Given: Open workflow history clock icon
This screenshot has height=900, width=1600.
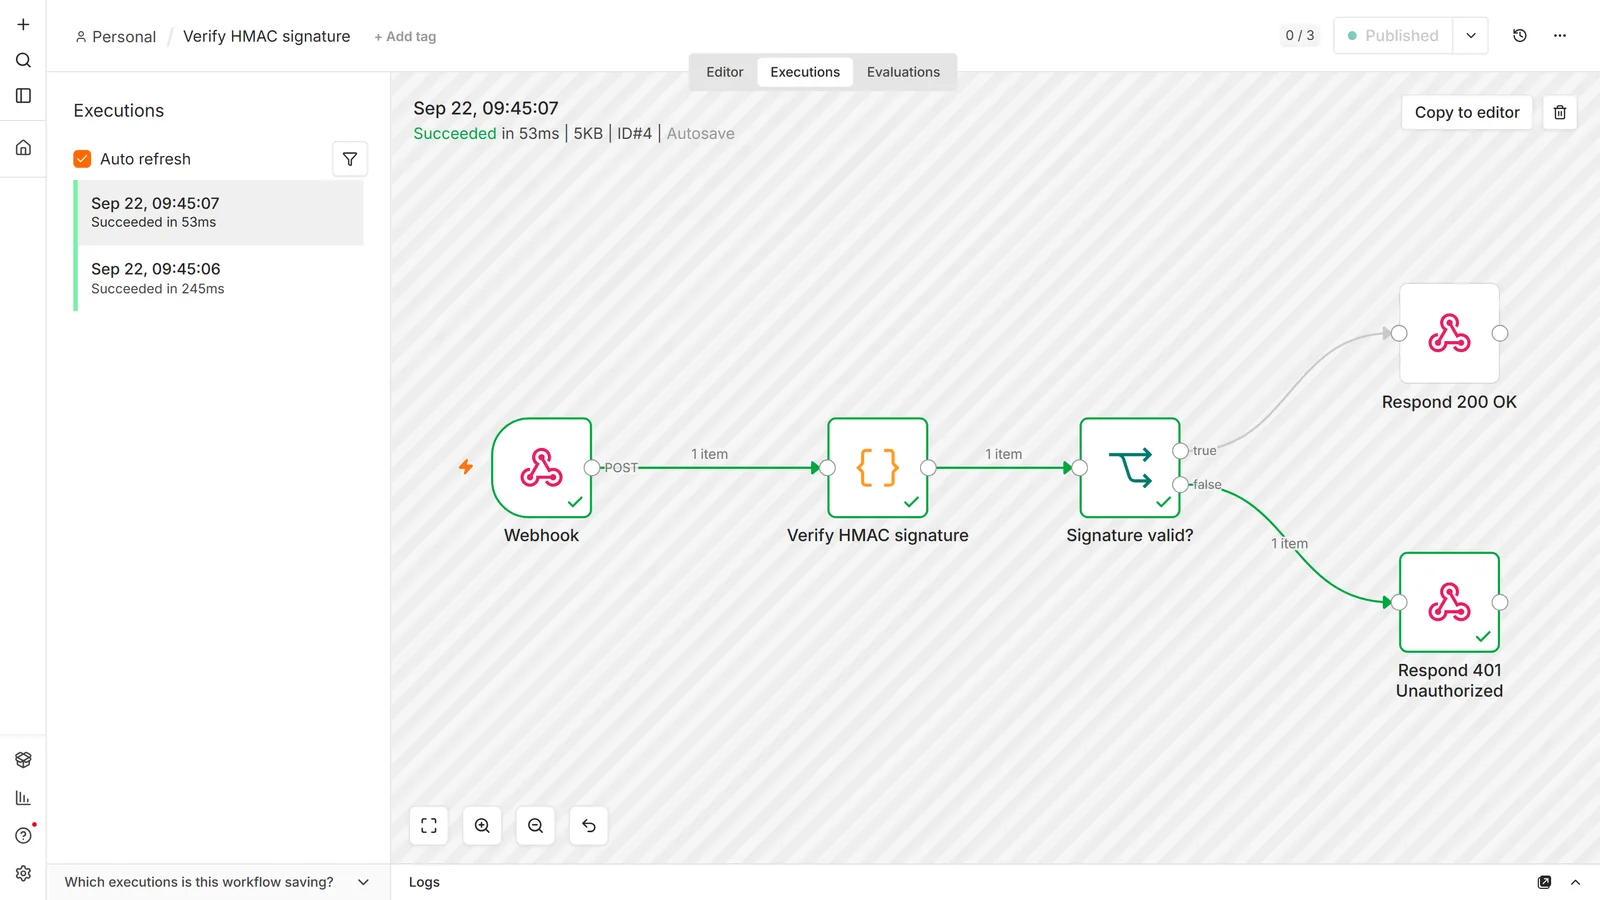Looking at the screenshot, I should coord(1520,36).
